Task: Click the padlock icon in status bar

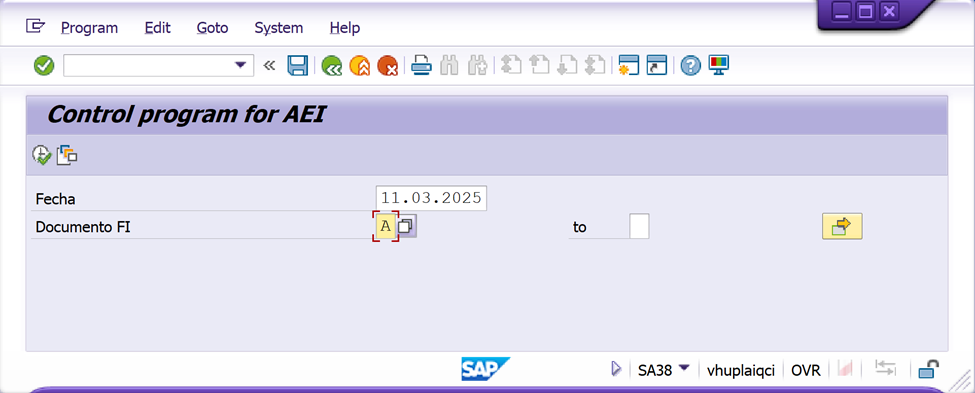Action: point(928,369)
